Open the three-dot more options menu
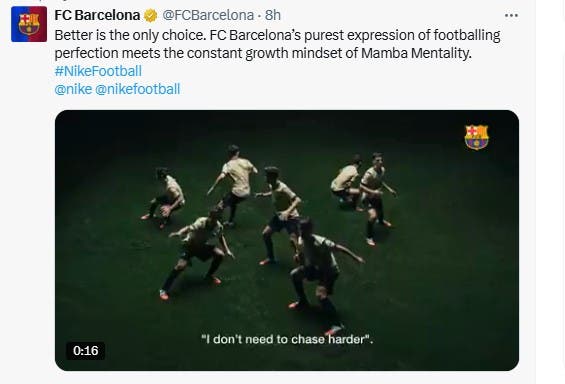Screen dimensions: 565x384 (x=511, y=15)
